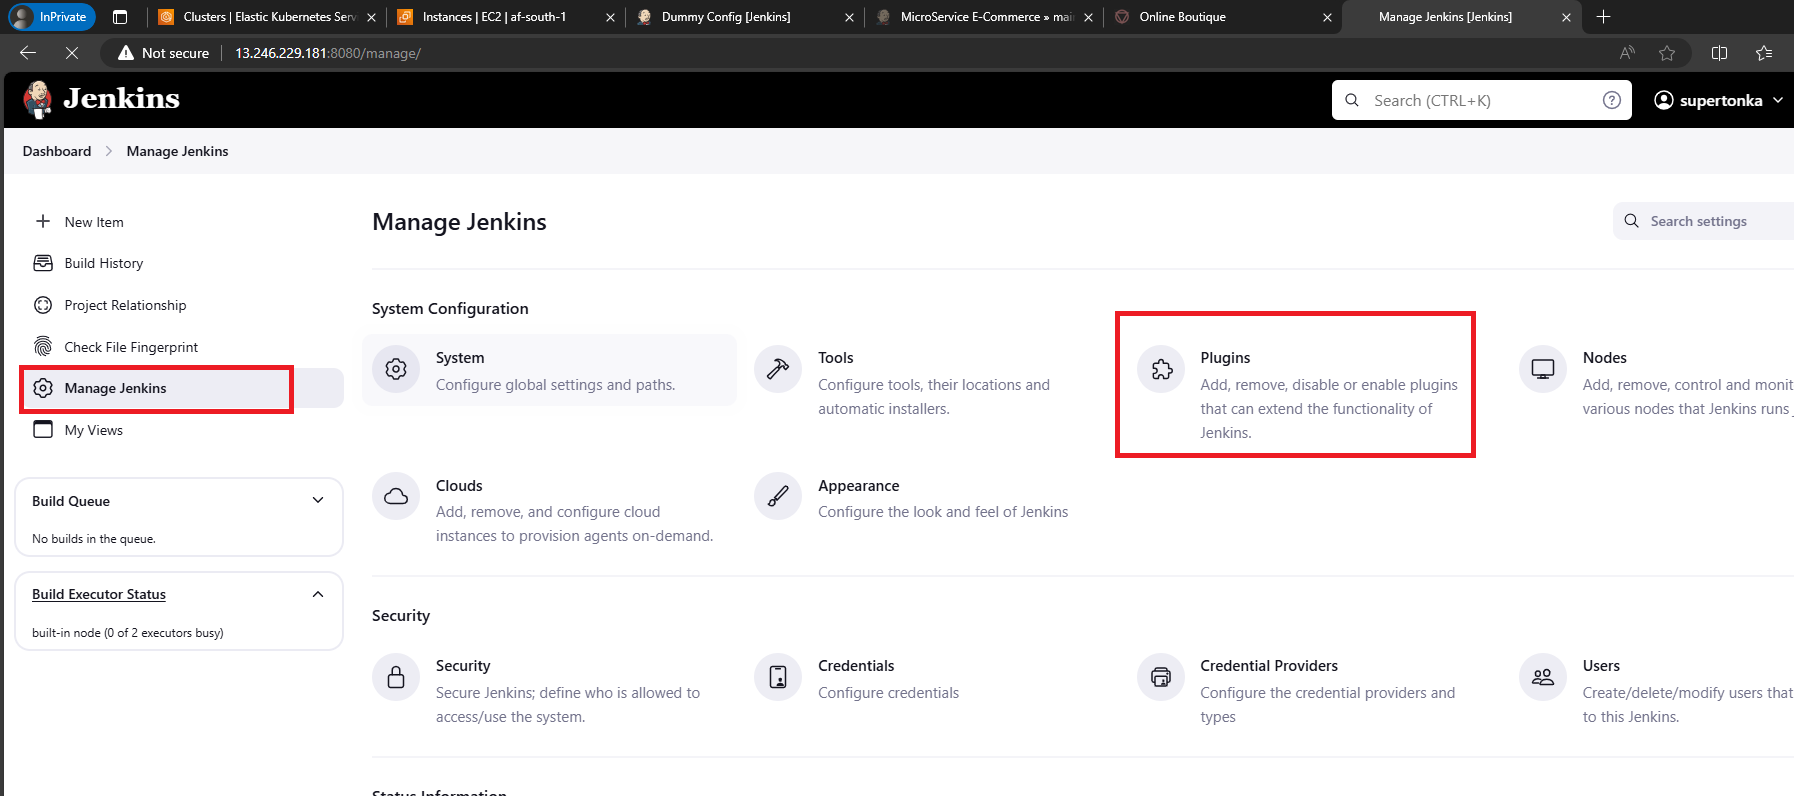This screenshot has width=1794, height=796.
Task: Click the Appearance paintbrush icon
Action: pyautogui.click(x=778, y=496)
